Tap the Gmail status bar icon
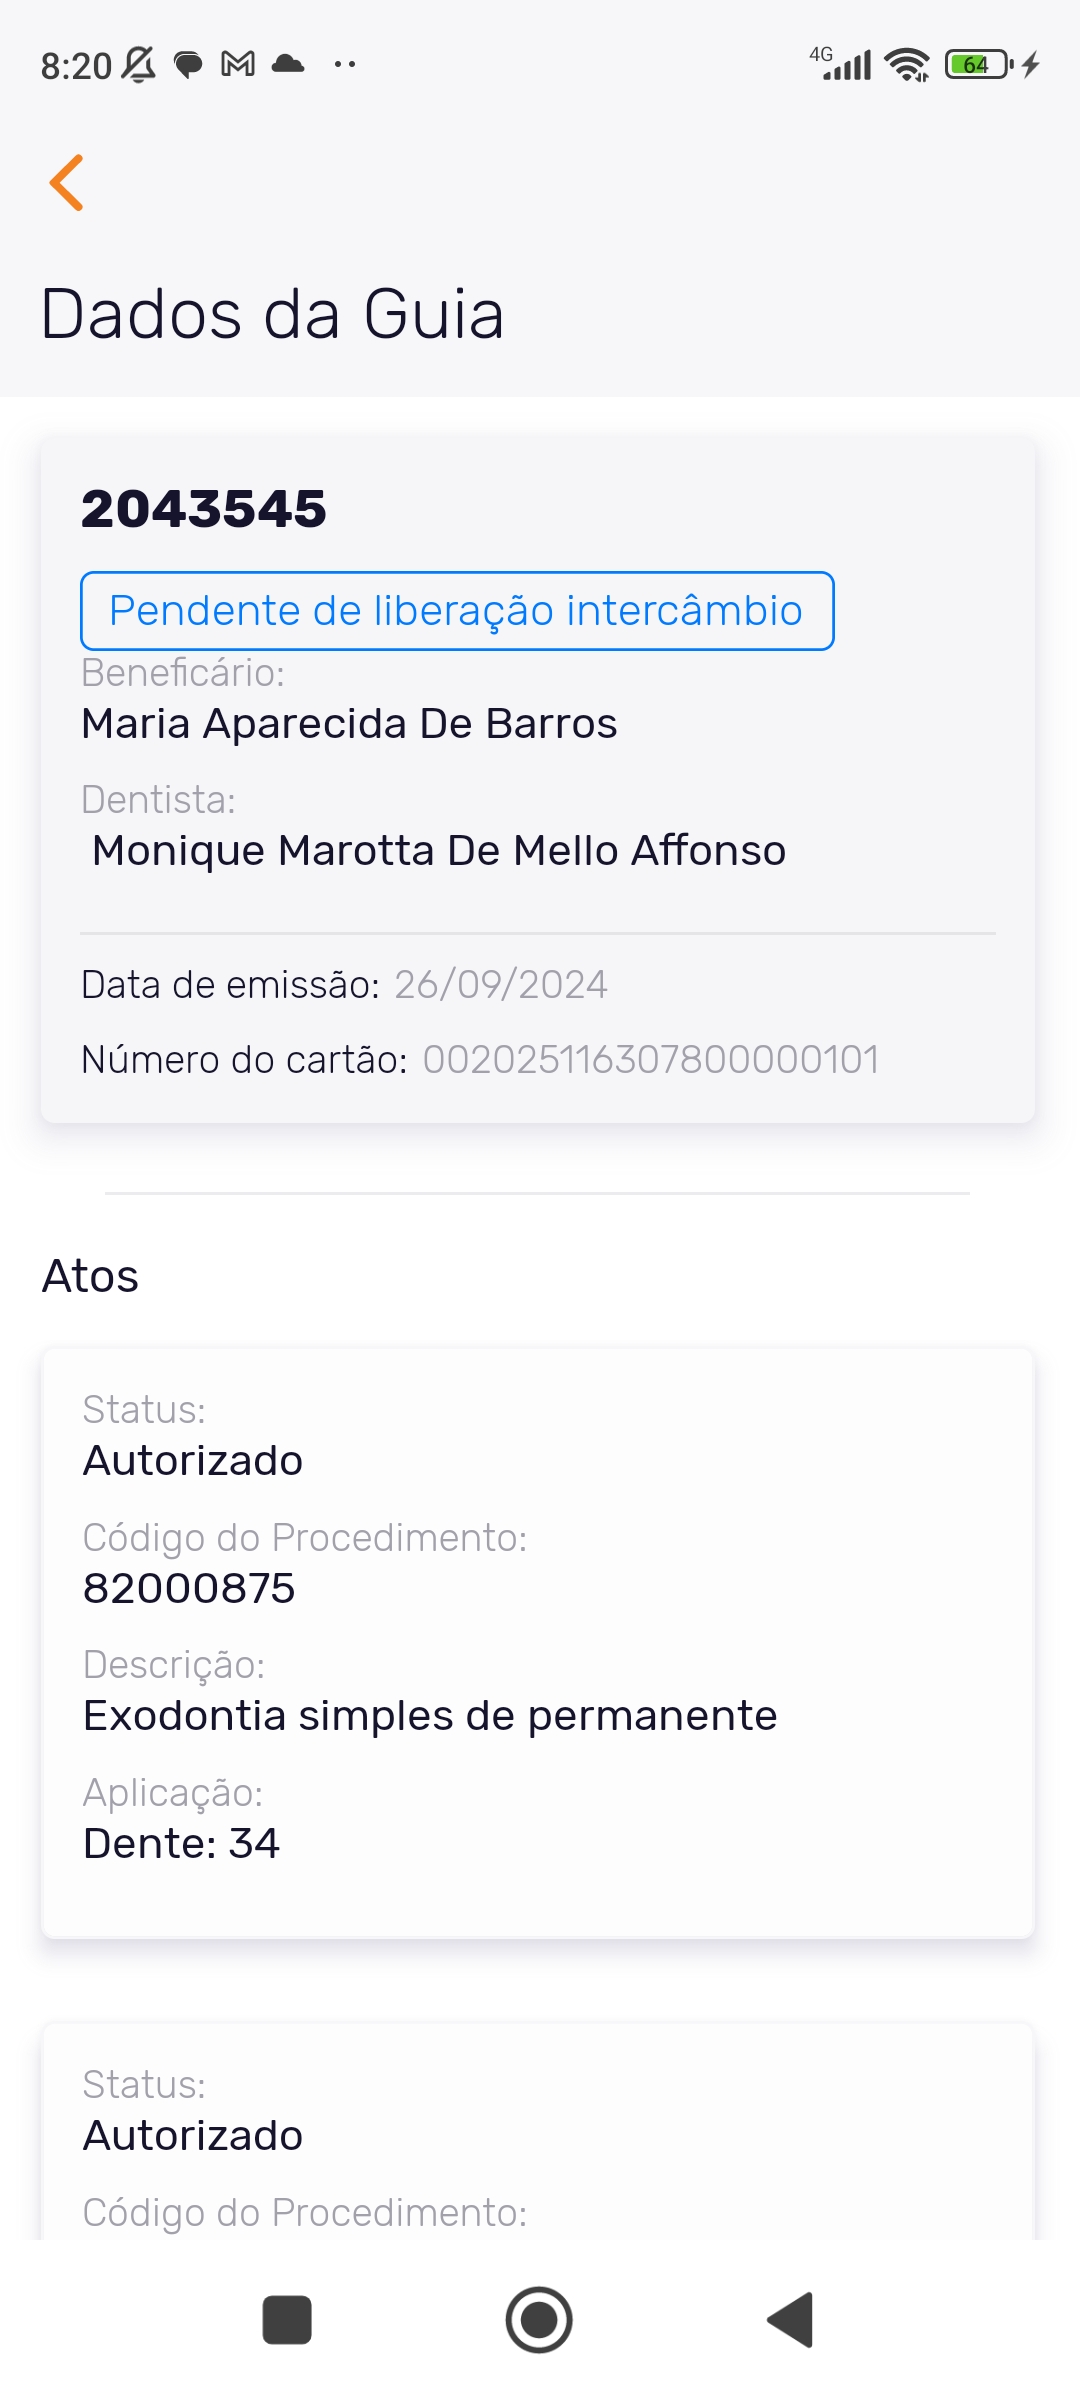The image size is (1080, 2400). pyautogui.click(x=238, y=65)
